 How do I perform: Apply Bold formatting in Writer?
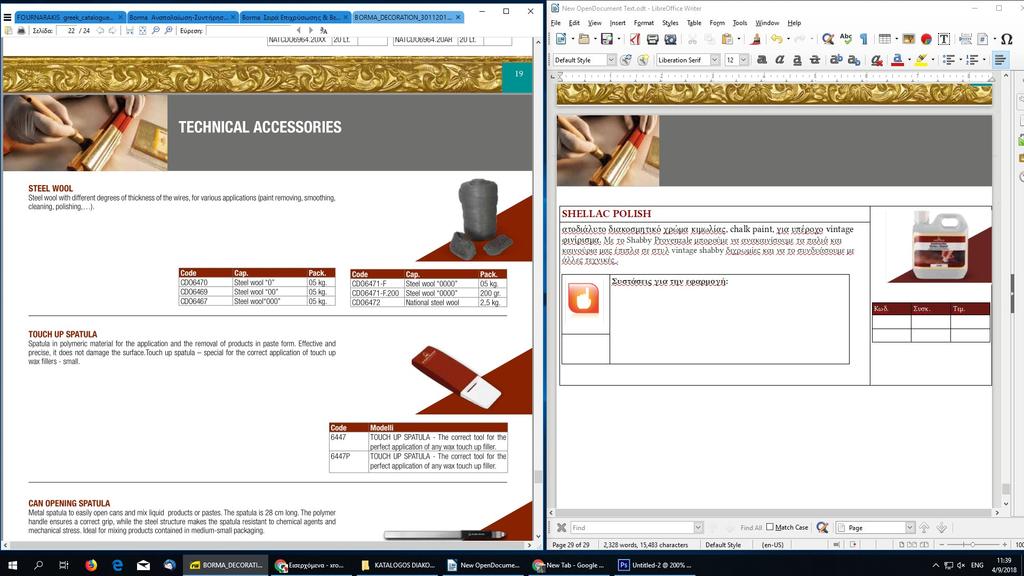[761, 60]
